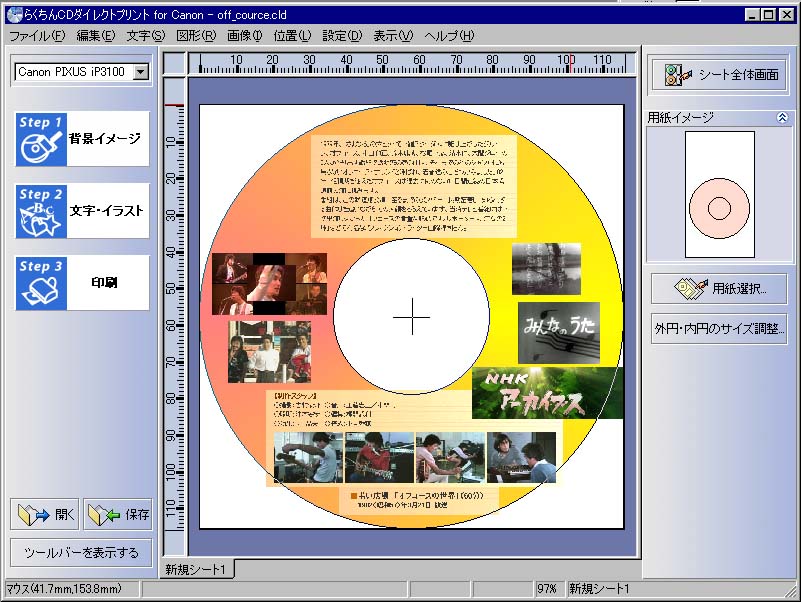Select the band performance photo on disc

pyautogui.click(x=269, y=284)
